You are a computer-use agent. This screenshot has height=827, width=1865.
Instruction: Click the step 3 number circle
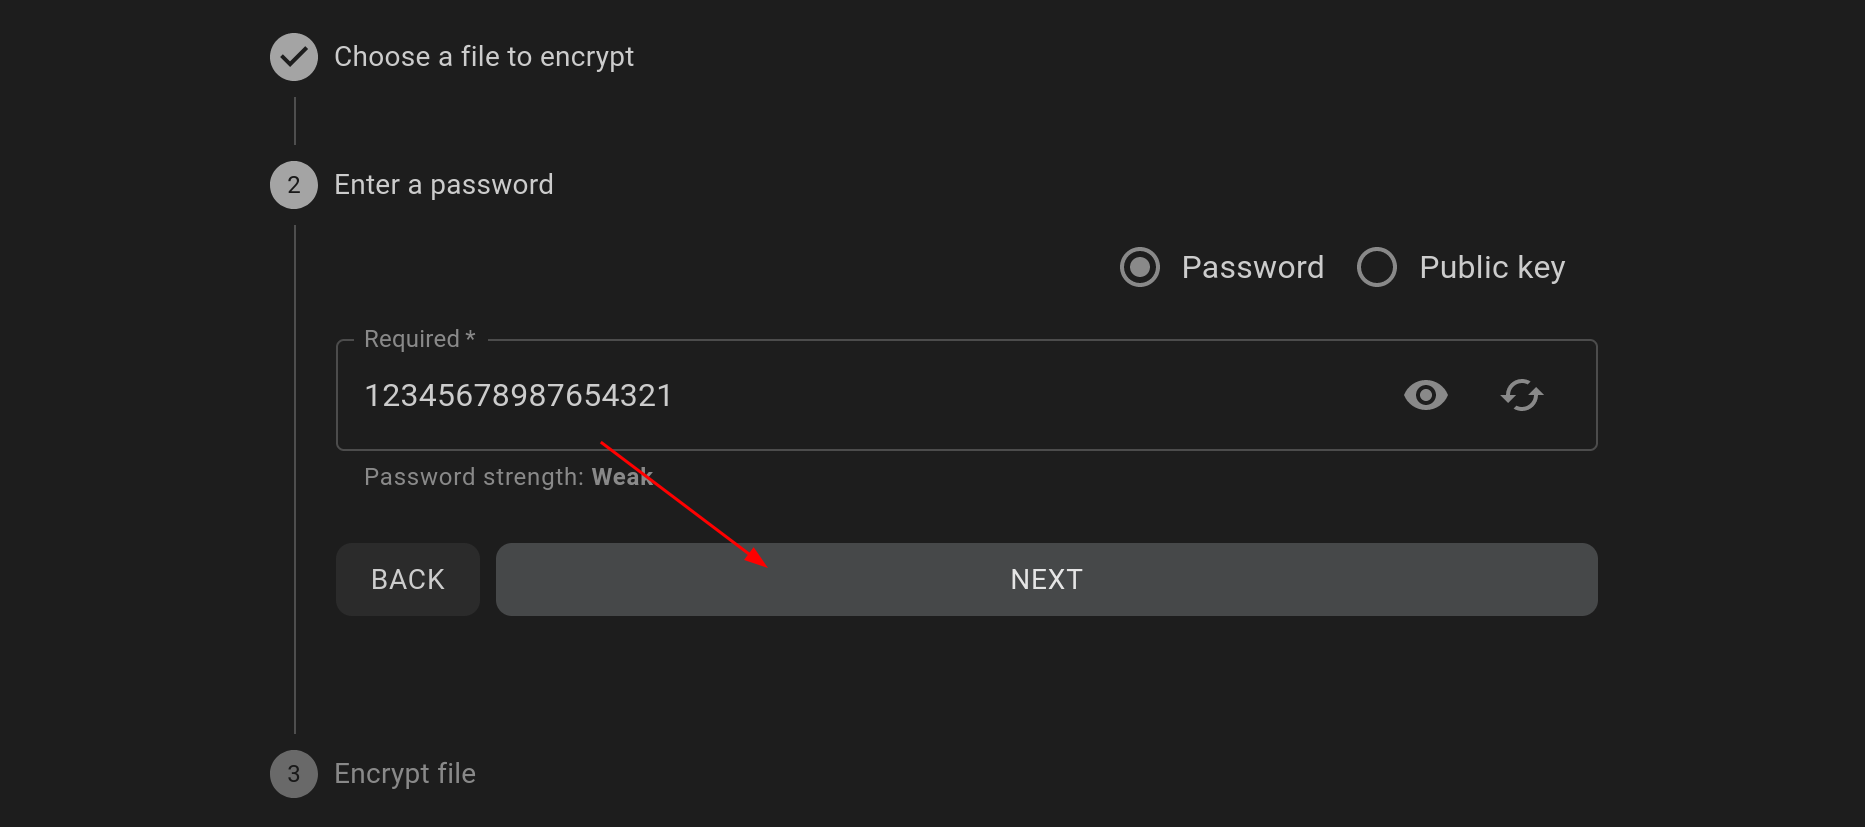pos(294,774)
